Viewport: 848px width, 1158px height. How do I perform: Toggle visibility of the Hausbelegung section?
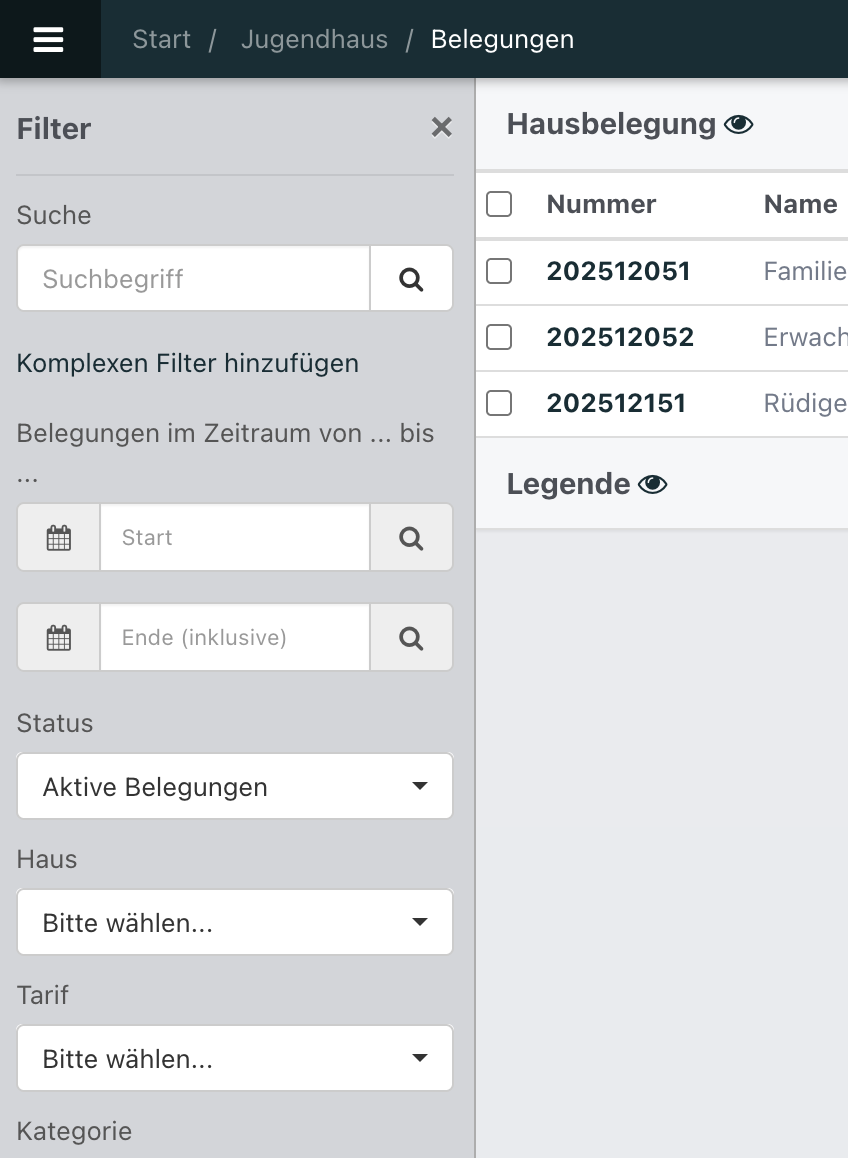[x=738, y=124]
